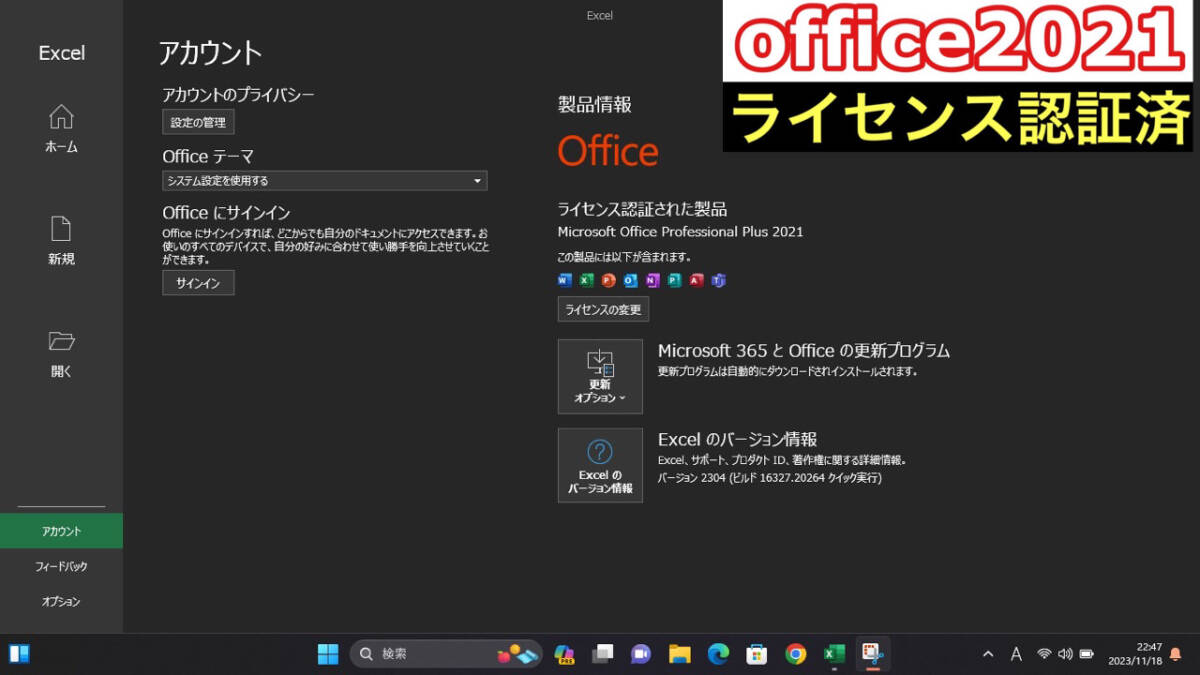The width and height of the screenshot is (1200, 675).
Task: Open Google Chrome from the taskbar
Action: coord(796,654)
